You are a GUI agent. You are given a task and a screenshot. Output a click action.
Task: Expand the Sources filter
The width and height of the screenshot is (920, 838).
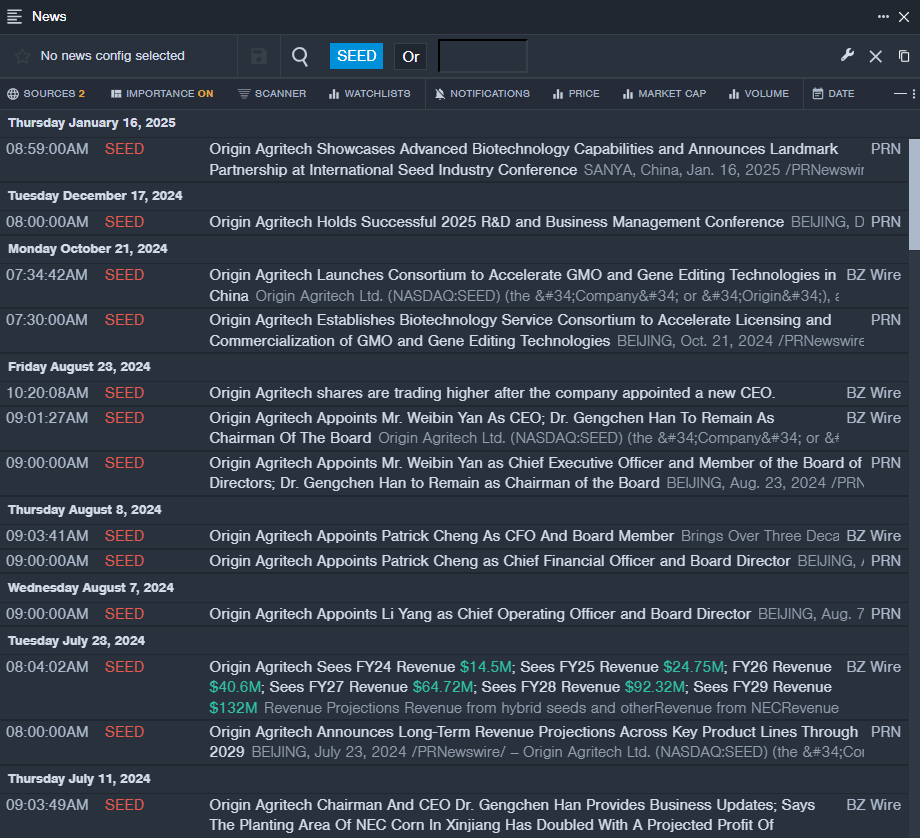[x=46, y=94]
